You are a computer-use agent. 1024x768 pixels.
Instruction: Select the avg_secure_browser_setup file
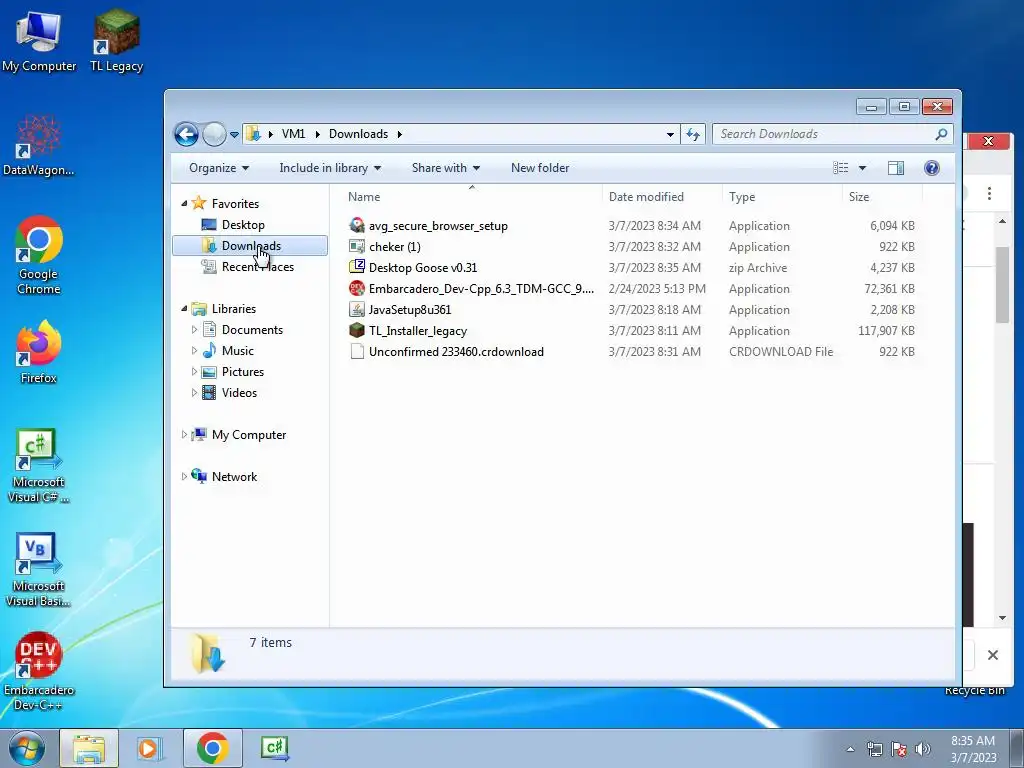coord(438,226)
